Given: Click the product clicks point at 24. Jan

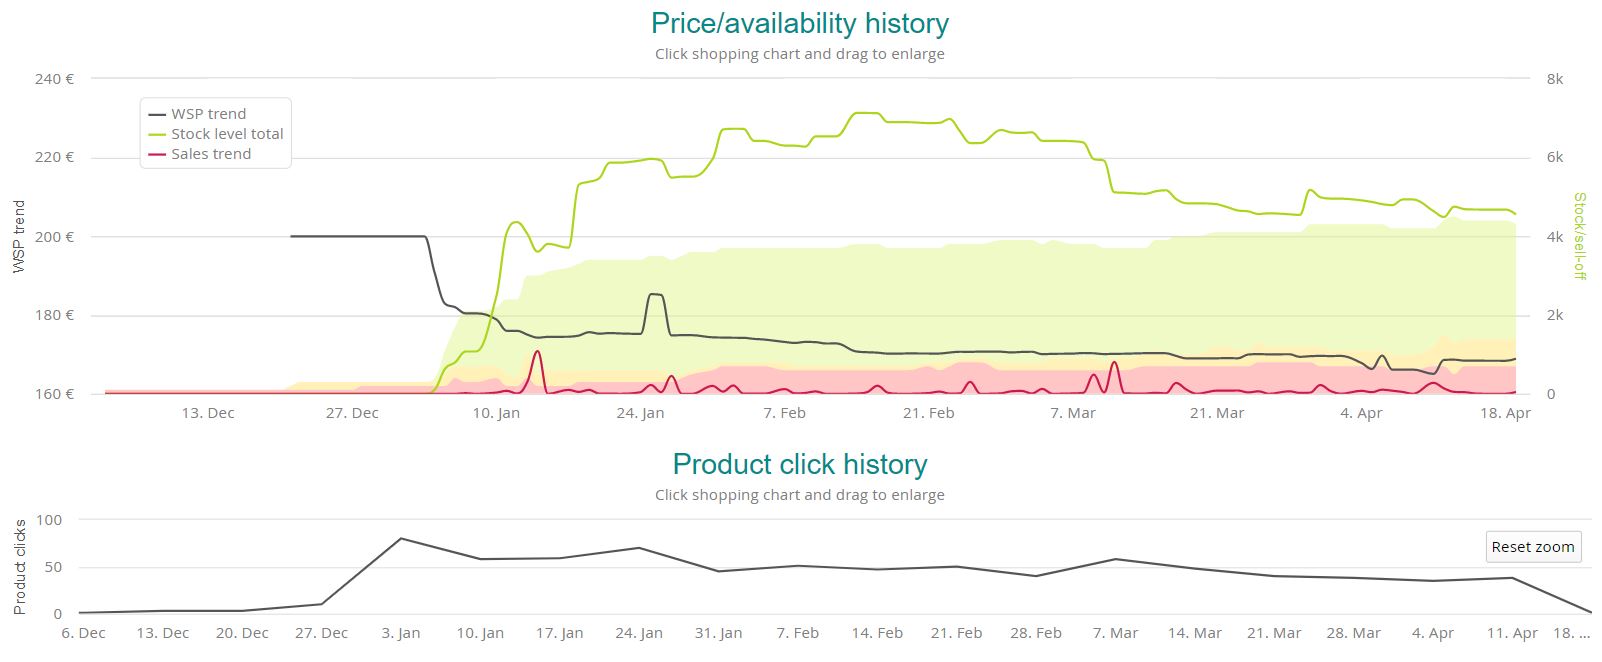Looking at the screenshot, I should 639,548.
